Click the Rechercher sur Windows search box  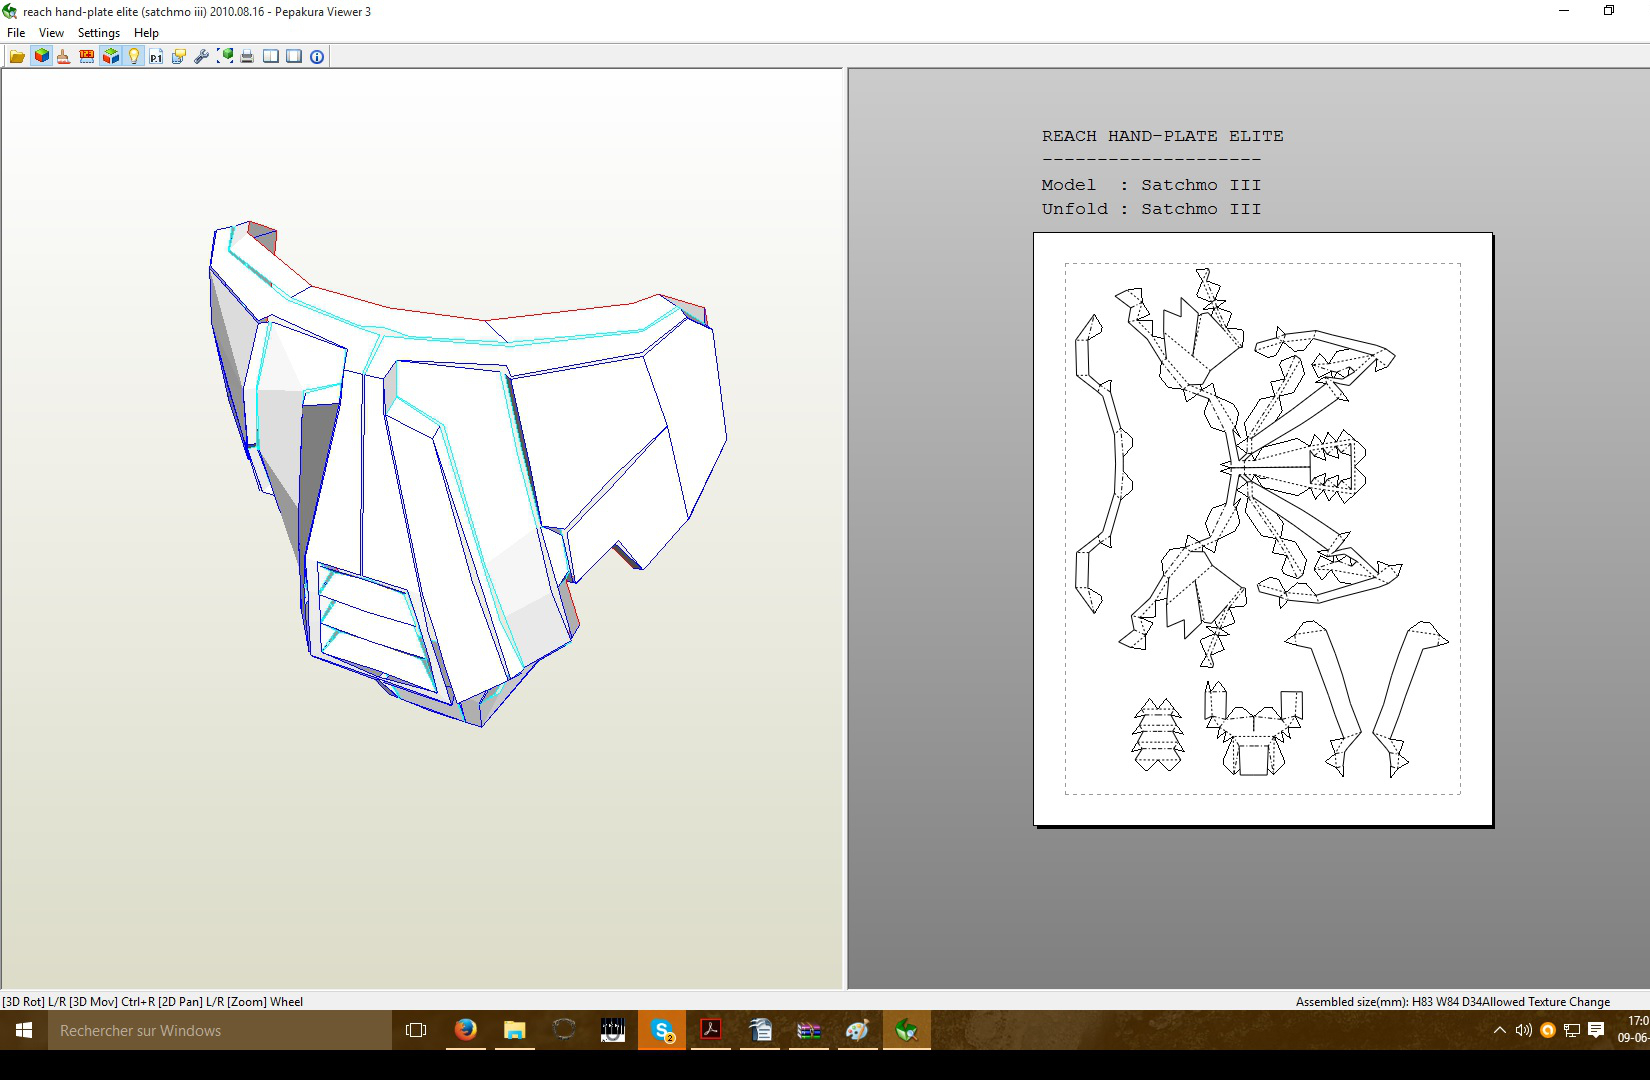click(220, 1030)
